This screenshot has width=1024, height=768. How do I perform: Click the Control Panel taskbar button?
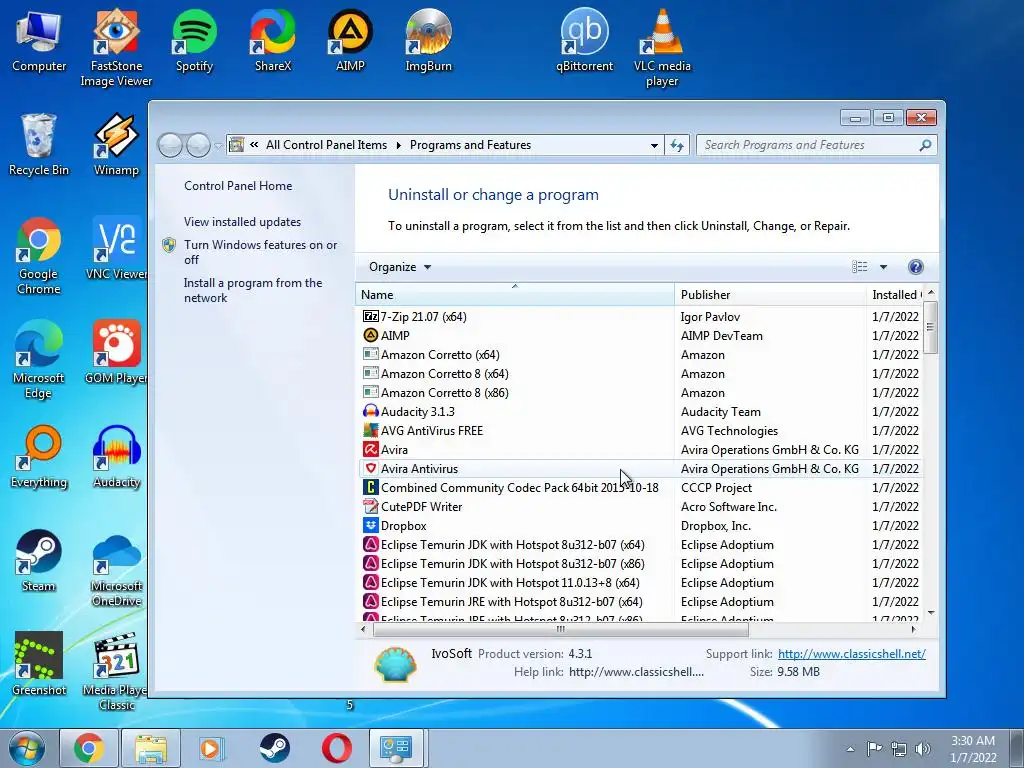click(396, 748)
